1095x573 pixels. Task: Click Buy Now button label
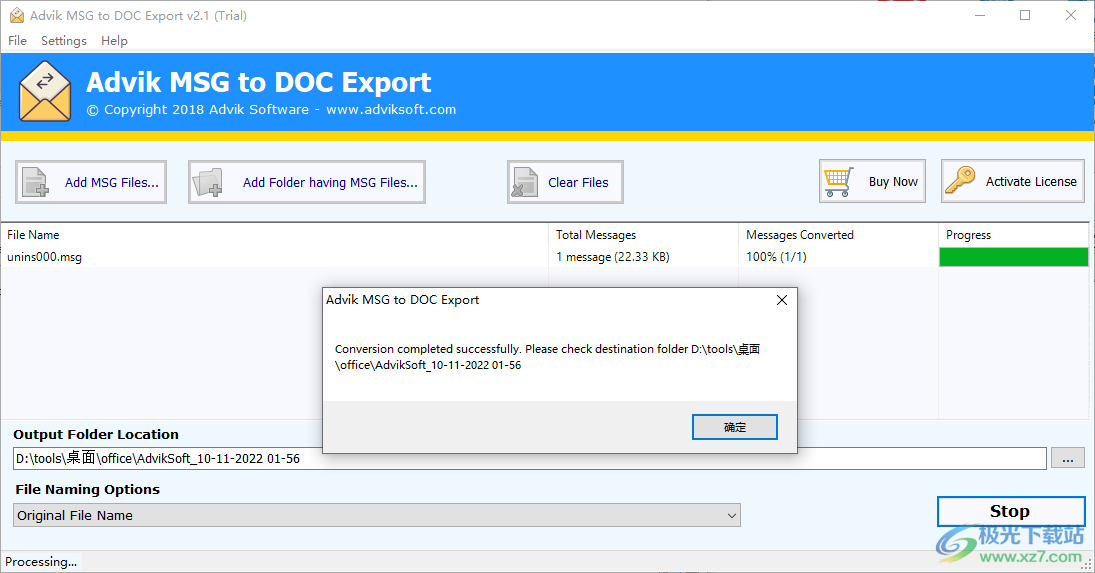coord(893,181)
